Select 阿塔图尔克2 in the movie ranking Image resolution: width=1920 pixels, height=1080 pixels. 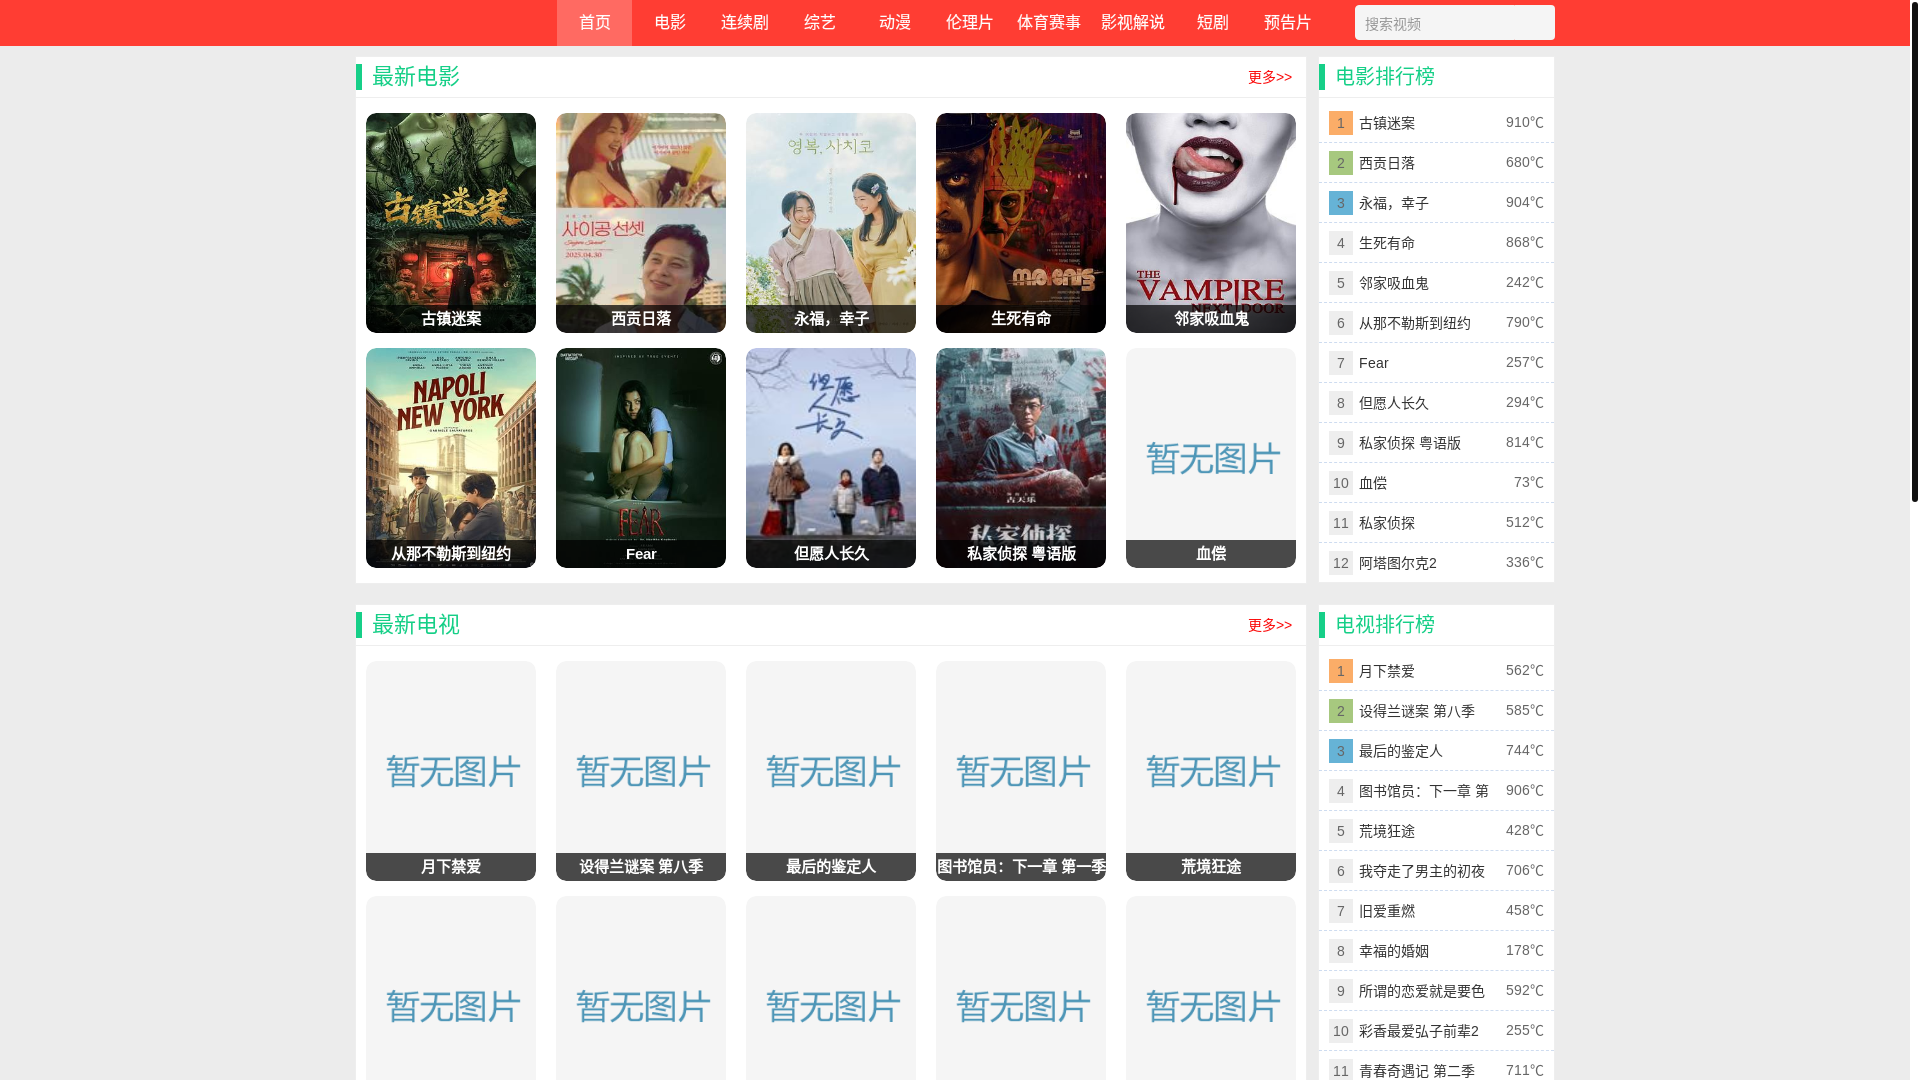(1397, 563)
